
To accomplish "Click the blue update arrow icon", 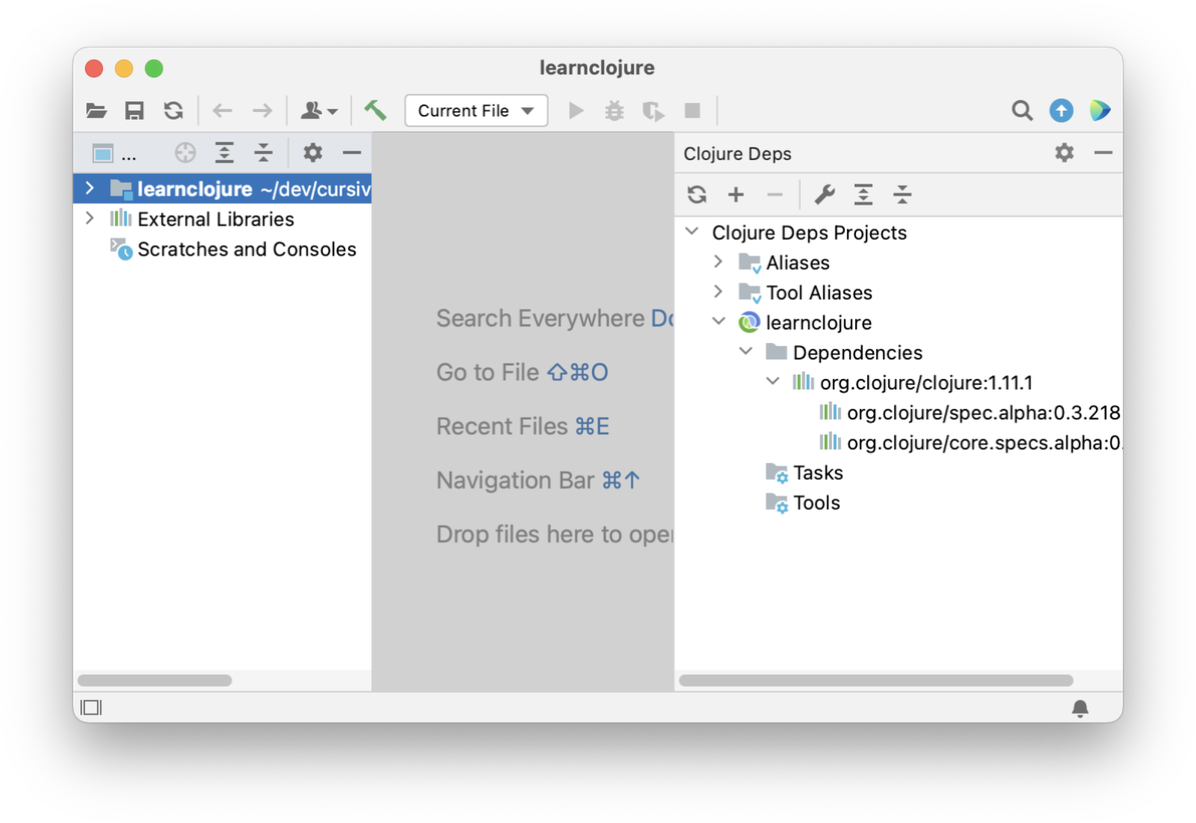I will click(x=1061, y=111).
